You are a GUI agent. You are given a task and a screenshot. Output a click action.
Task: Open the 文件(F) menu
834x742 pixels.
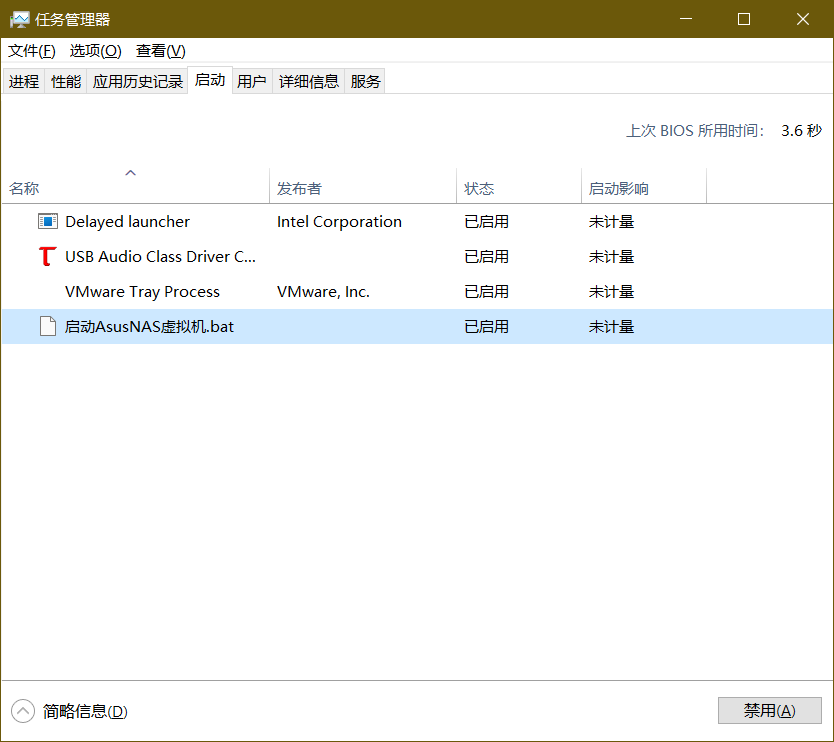(32, 51)
